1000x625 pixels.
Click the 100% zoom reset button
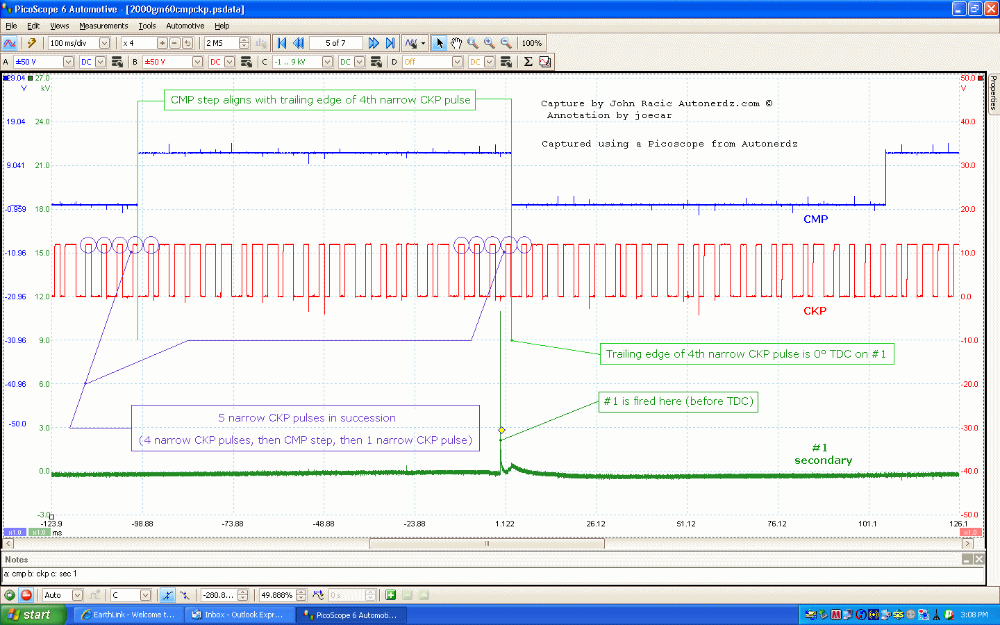532,43
